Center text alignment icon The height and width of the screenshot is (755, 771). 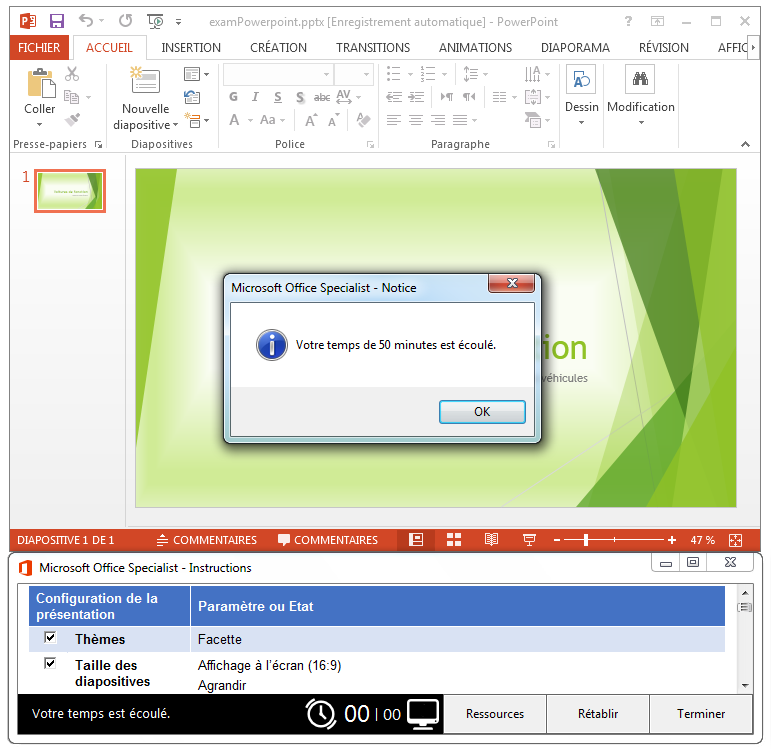click(x=416, y=120)
